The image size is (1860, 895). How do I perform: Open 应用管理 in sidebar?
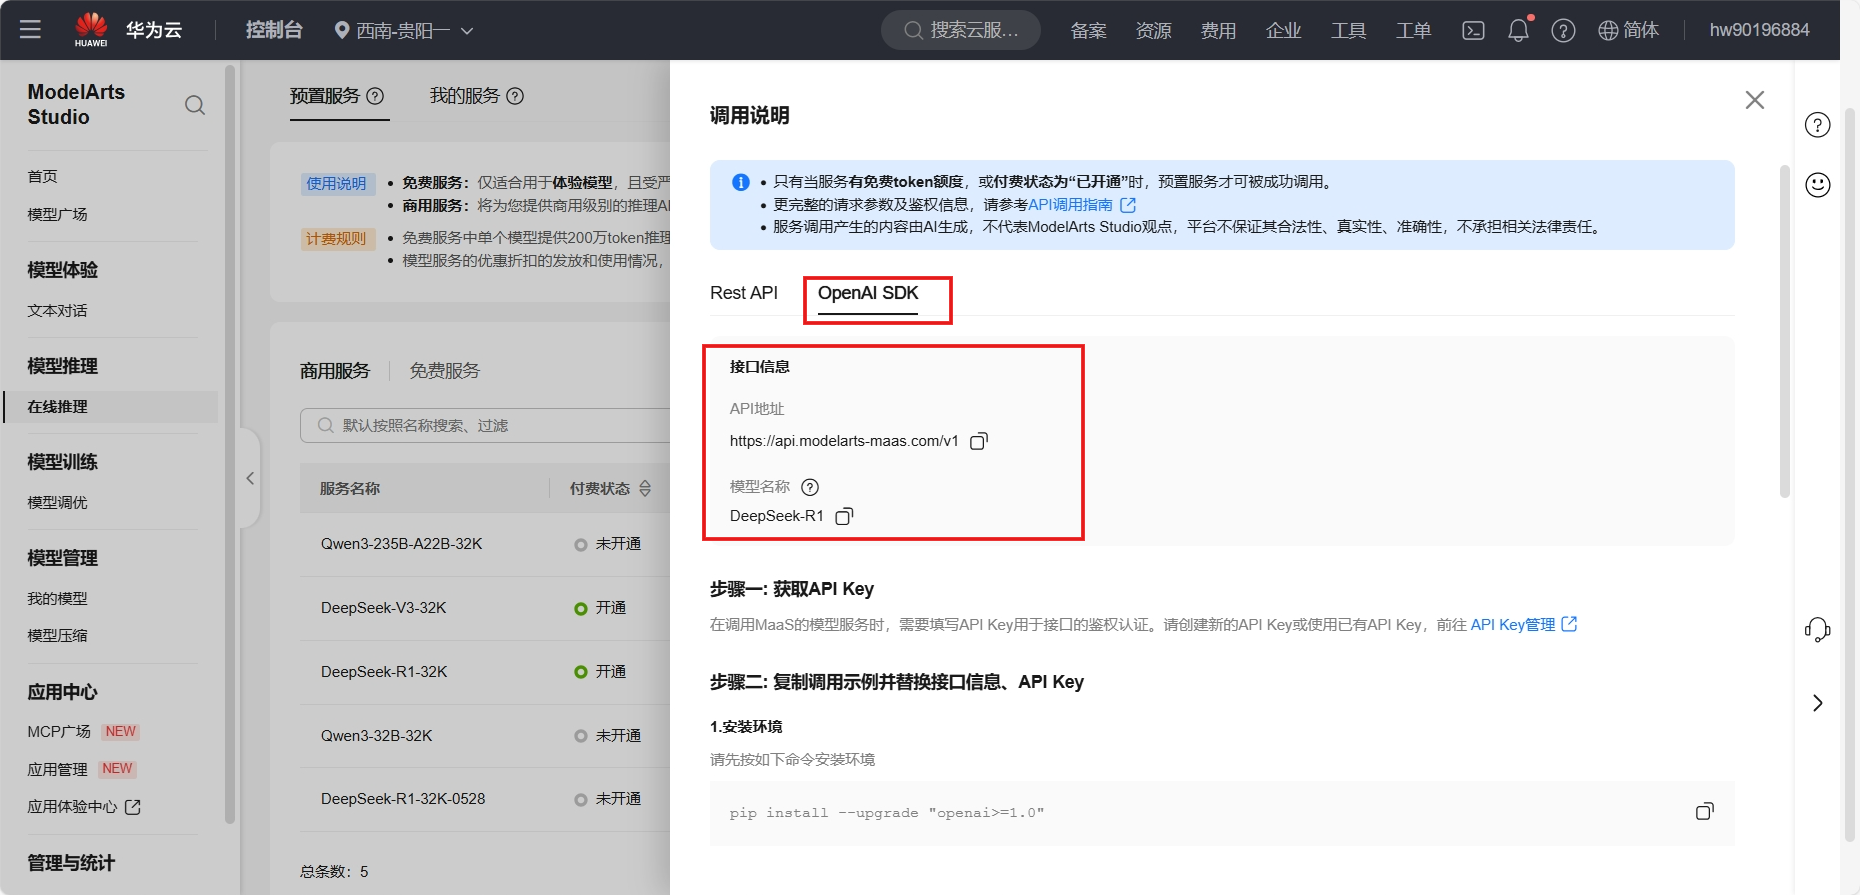[57, 769]
